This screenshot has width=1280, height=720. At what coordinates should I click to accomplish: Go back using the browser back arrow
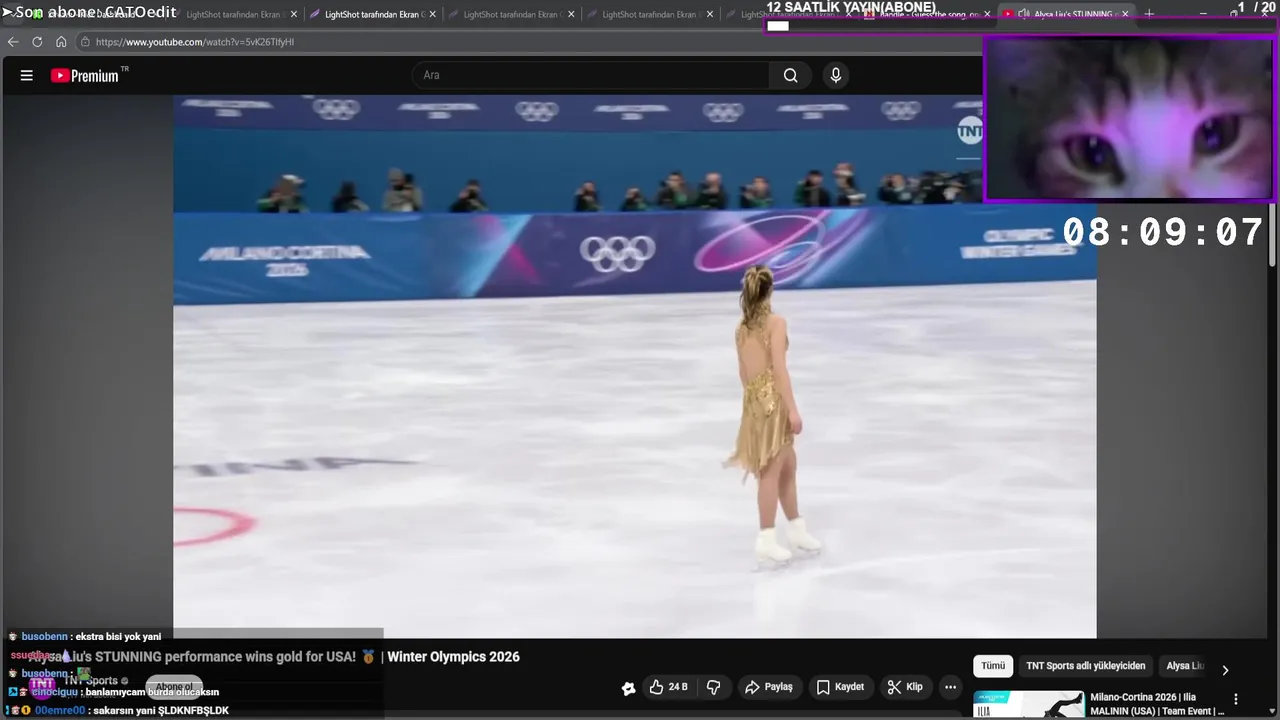point(13,42)
